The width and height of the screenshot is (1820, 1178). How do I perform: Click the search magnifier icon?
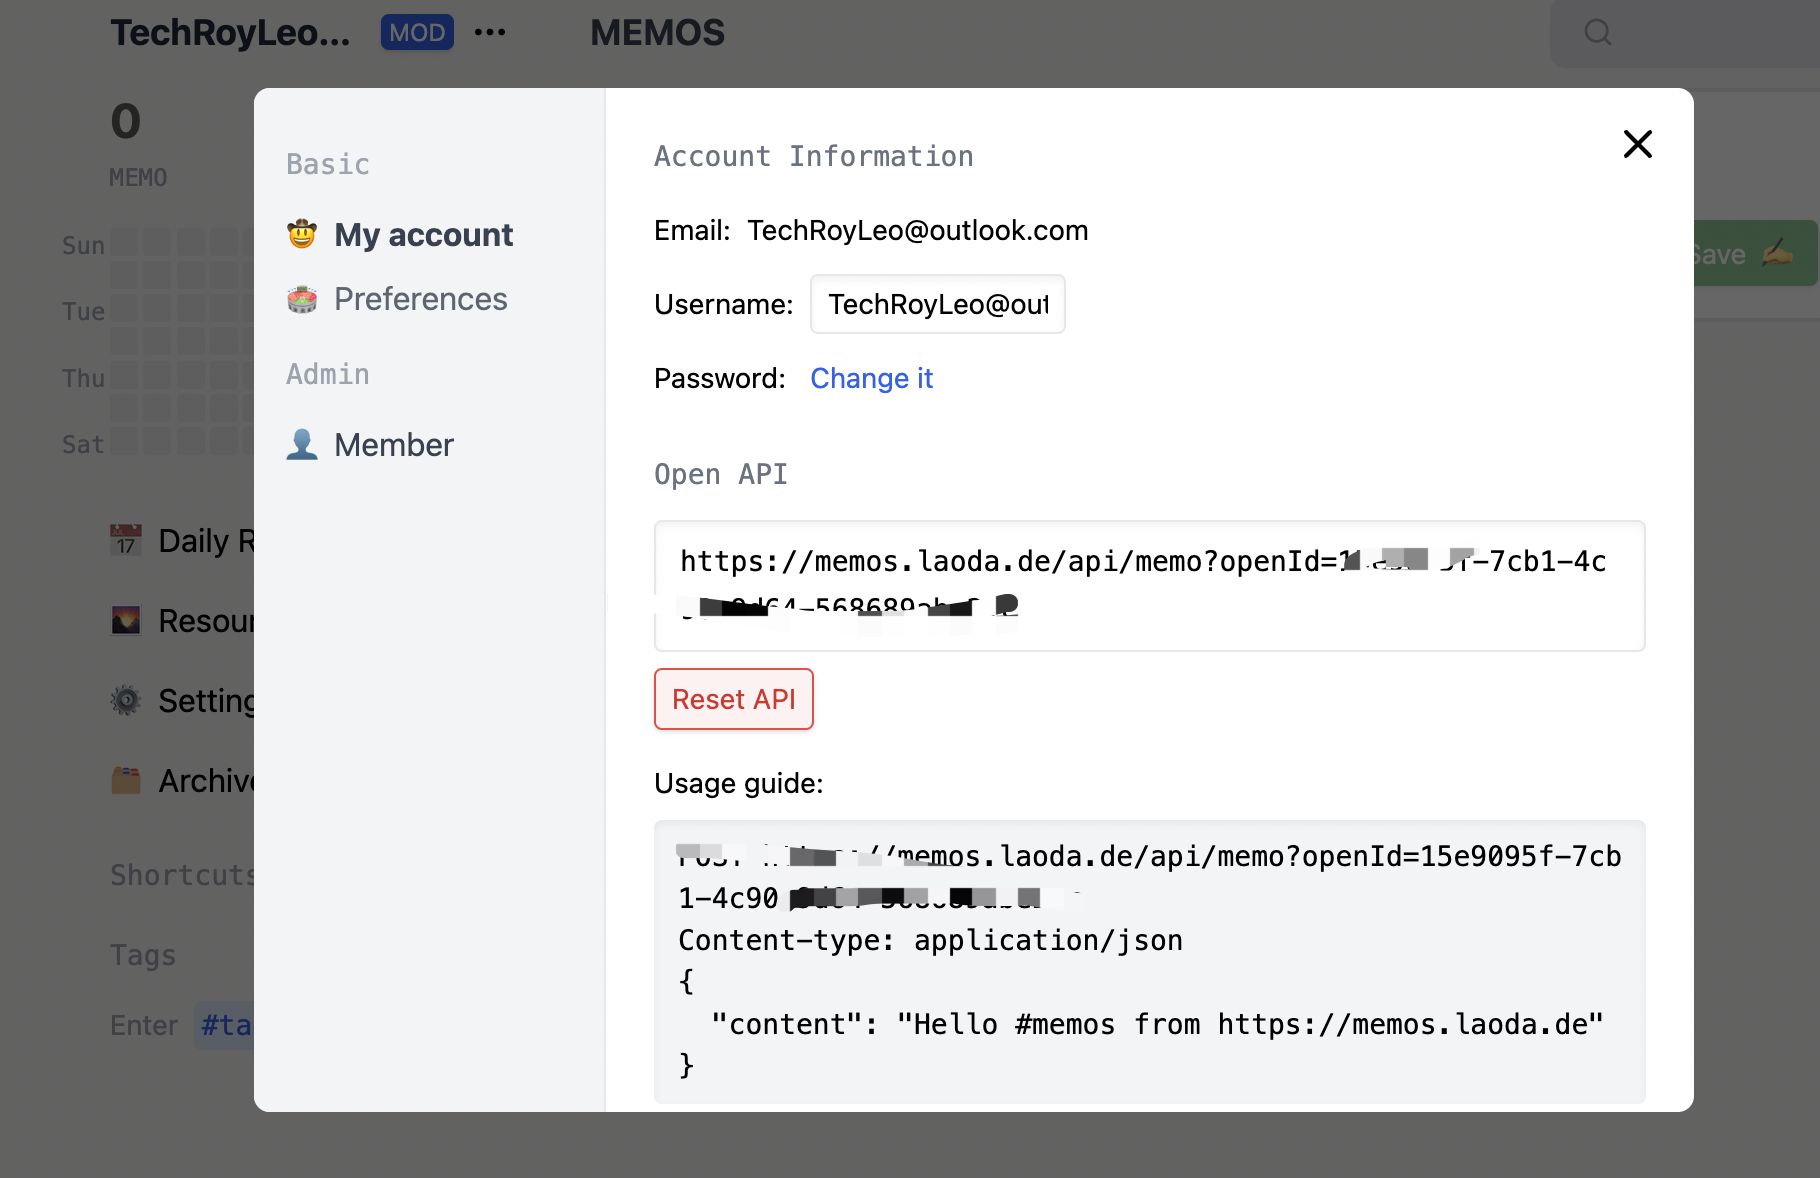tap(1597, 33)
